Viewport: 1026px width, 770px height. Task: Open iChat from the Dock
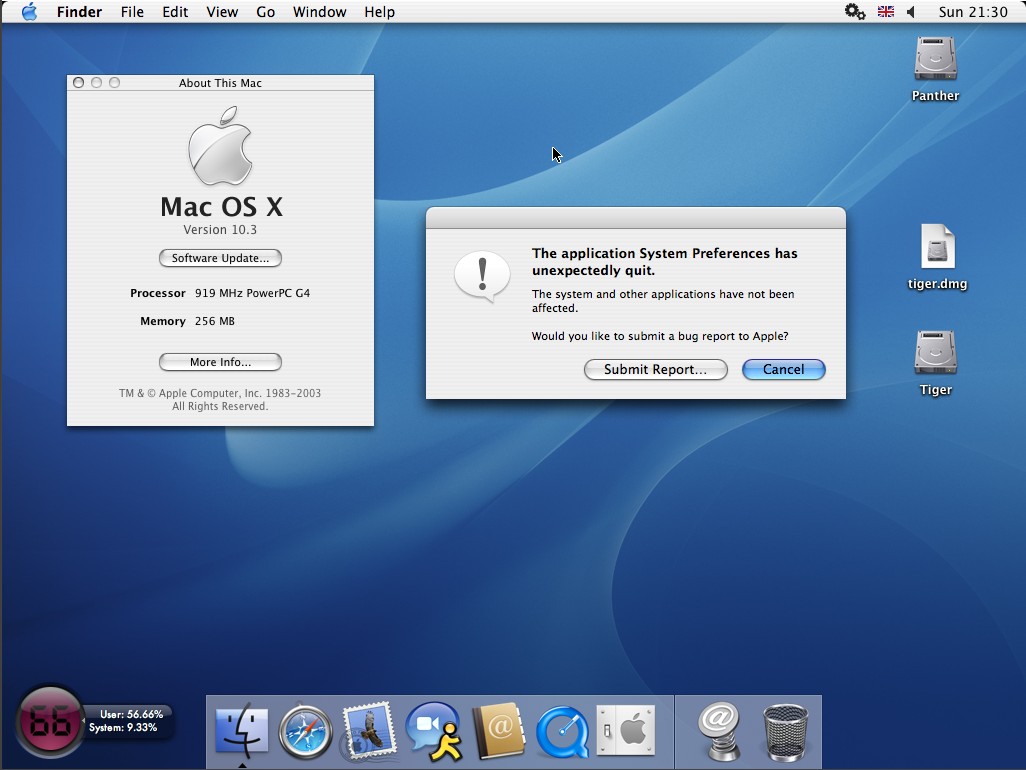[434, 731]
